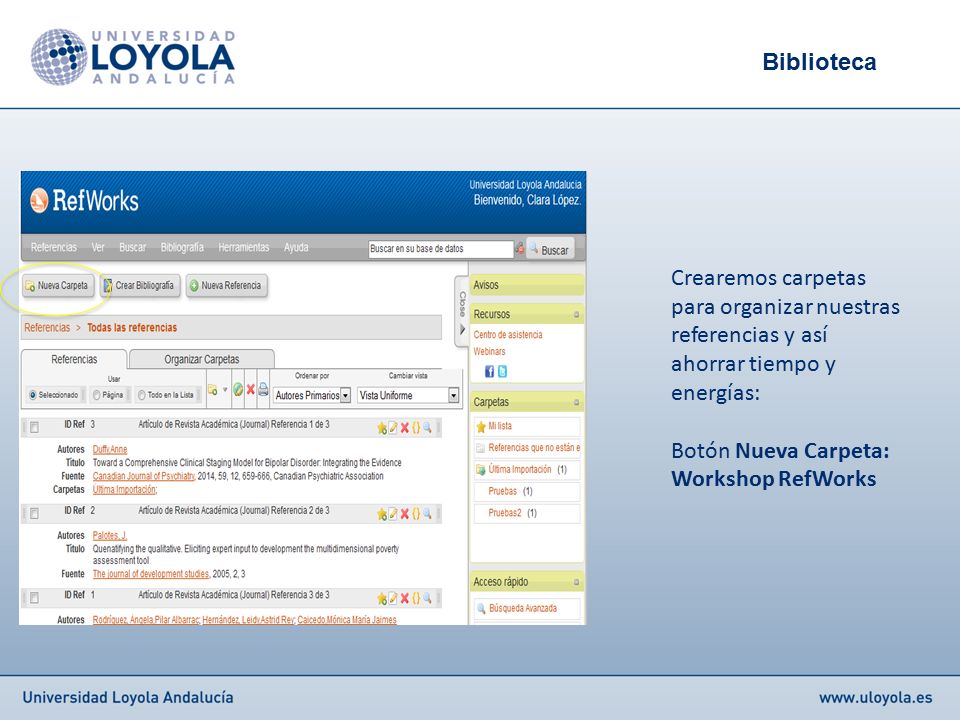960x720 pixels.
Task: Click the magnifier view icon for Referencia 3 de 3
Action: [427, 599]
